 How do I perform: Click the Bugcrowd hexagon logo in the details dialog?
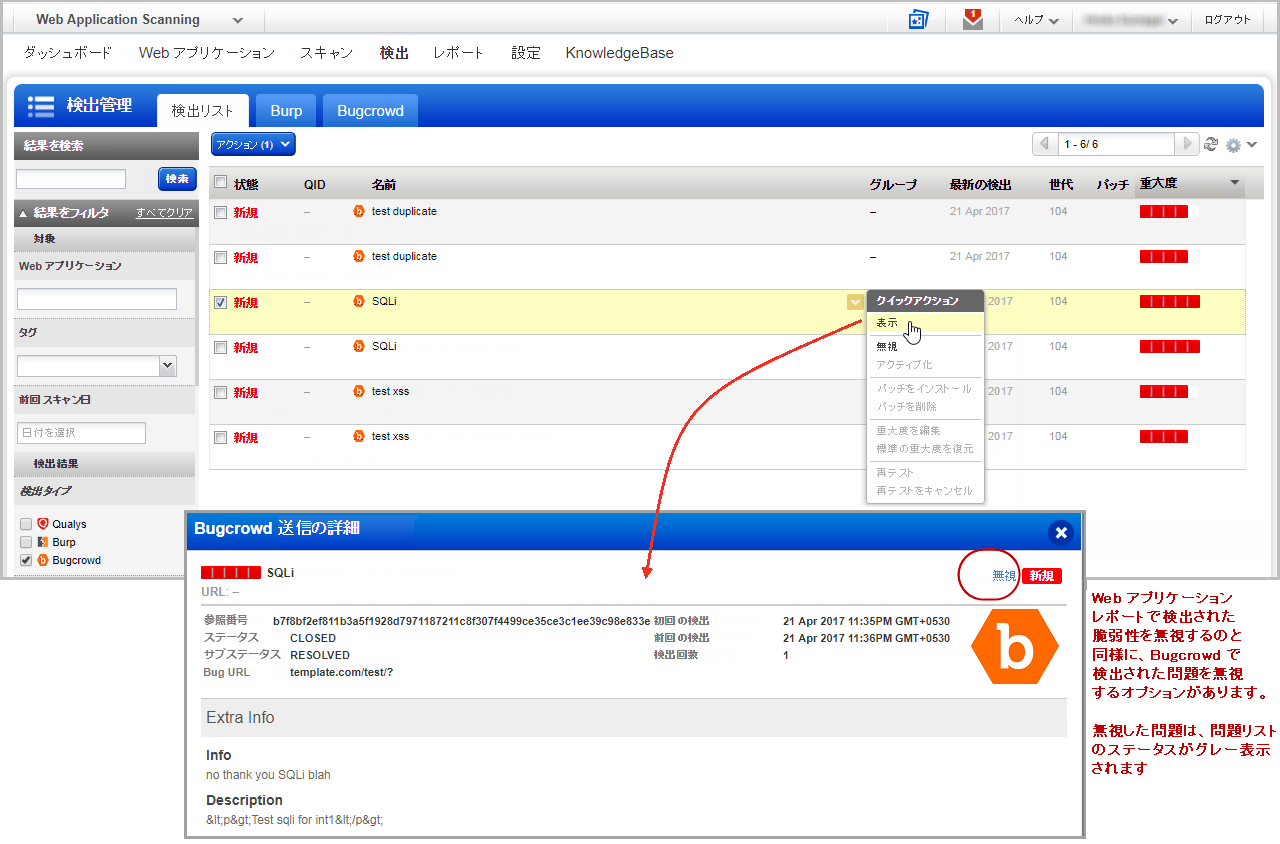pos(1015,646)
